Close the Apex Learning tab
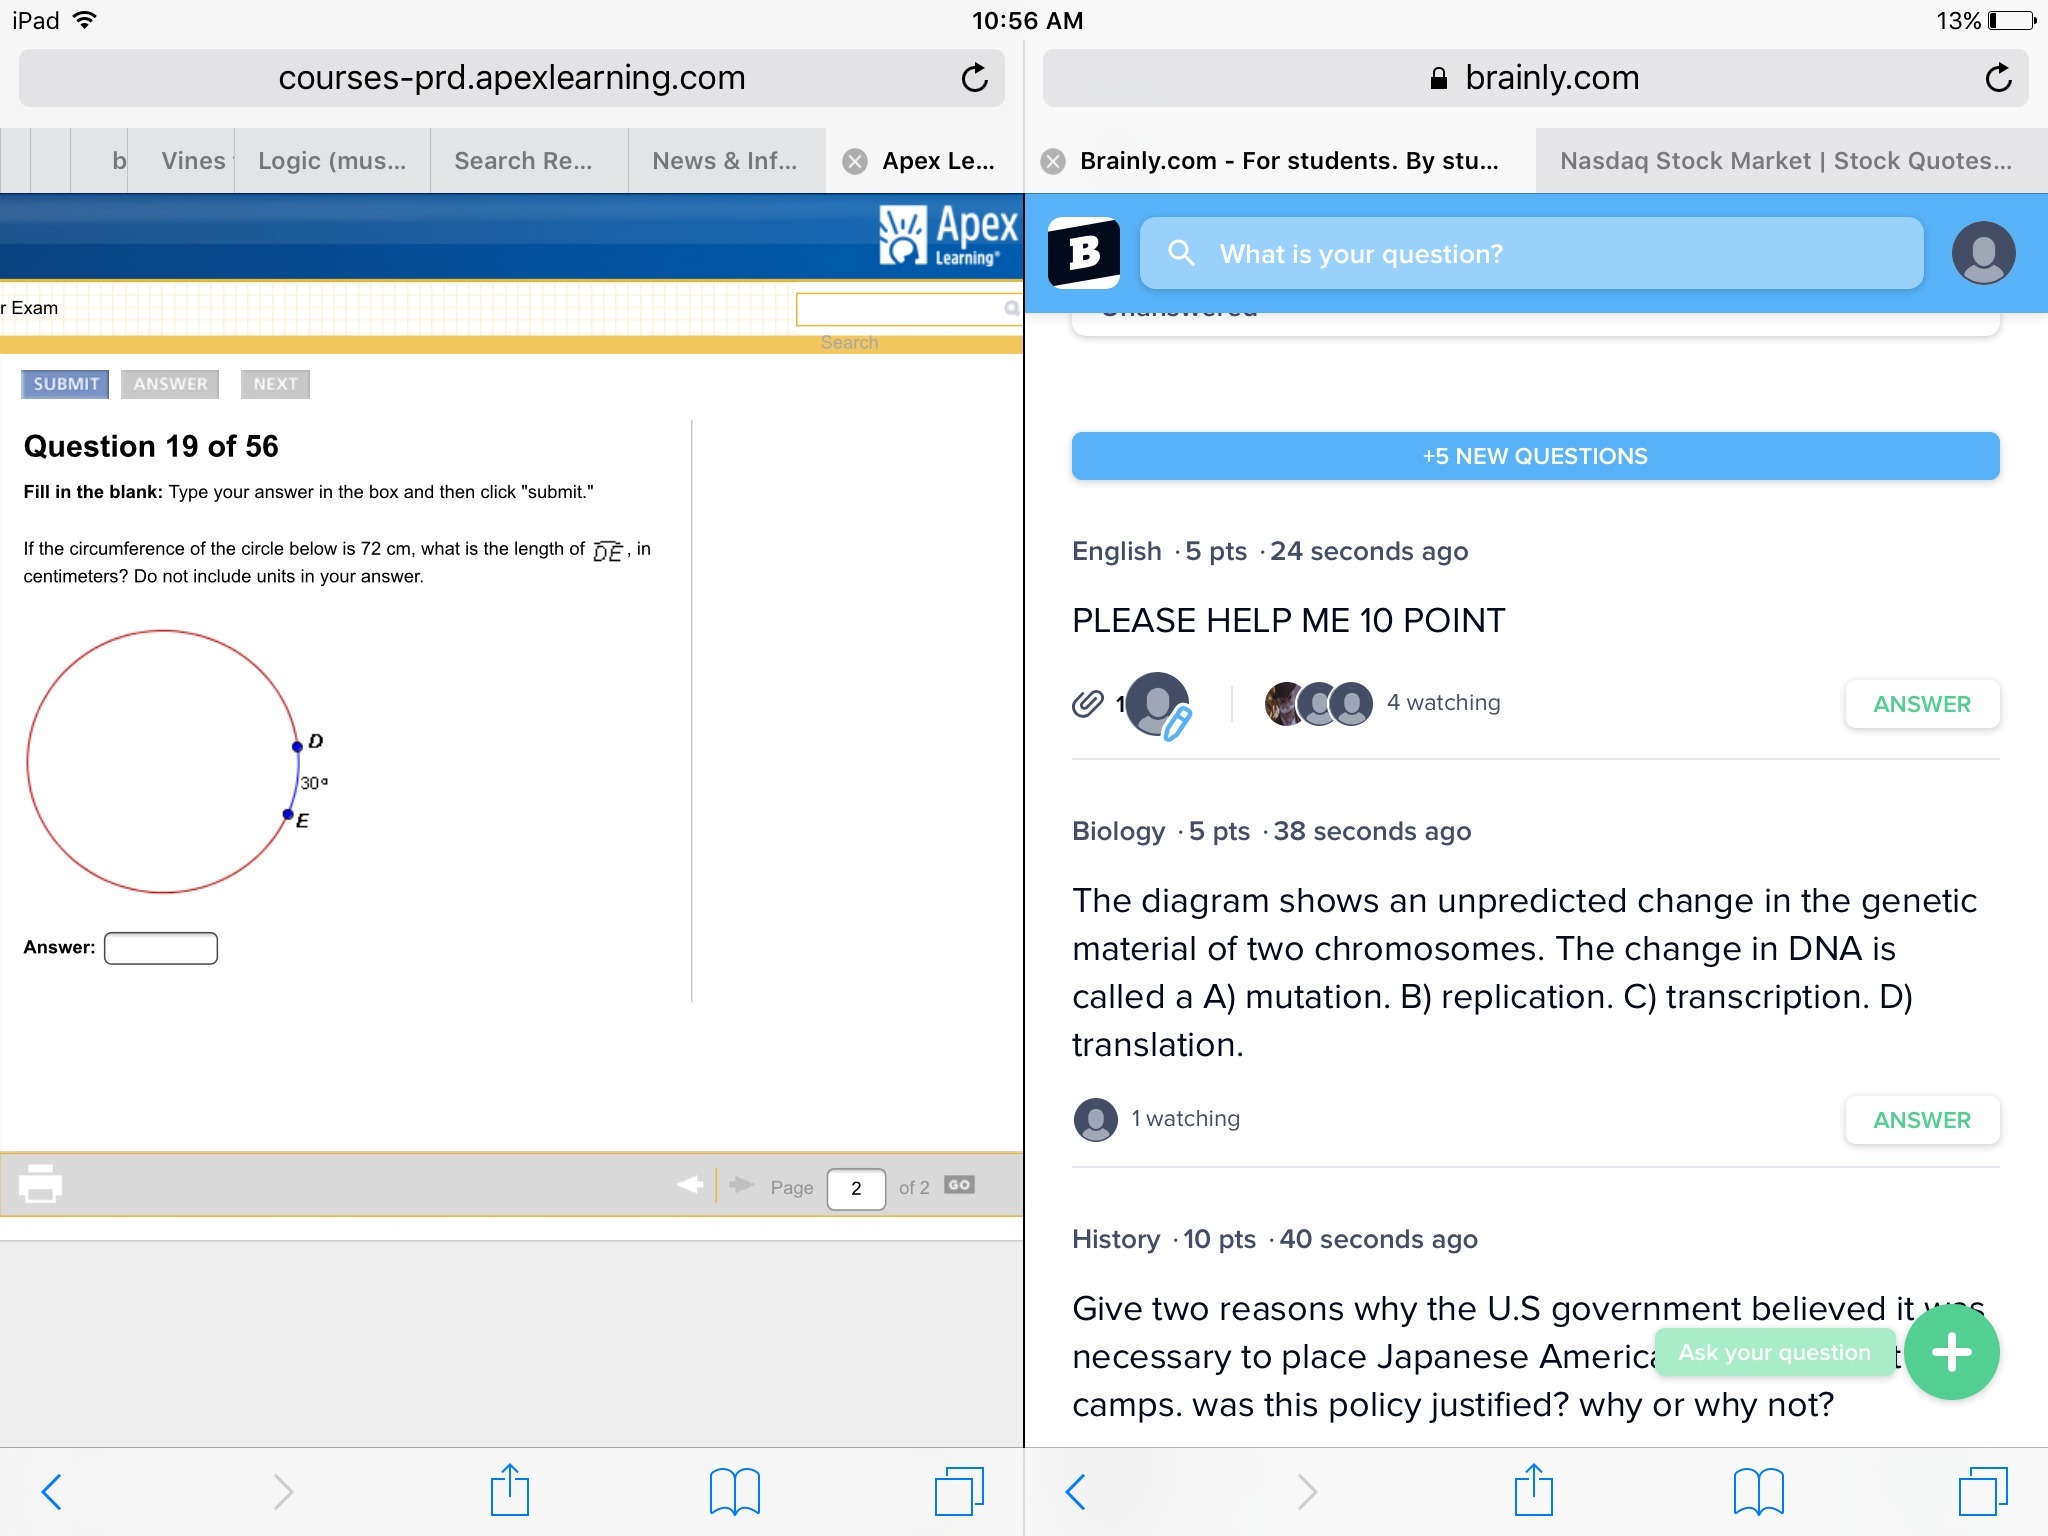Viewport: 2048px width, 1536px height. [x=855, y=161]
